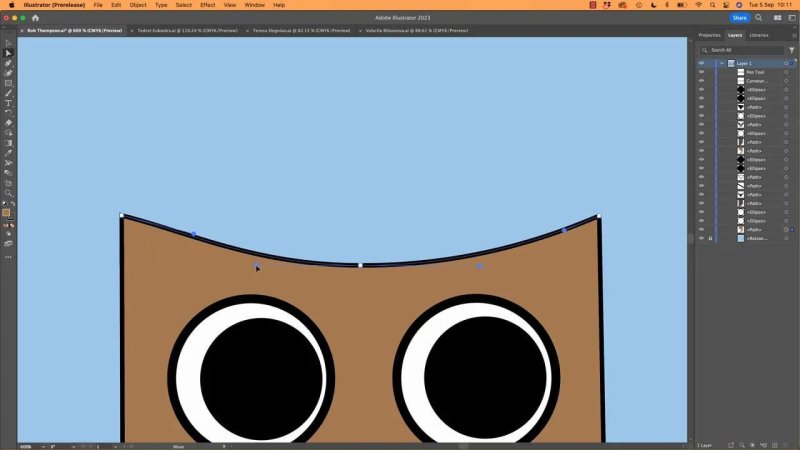
Task: Select the middle anchor point of the curve
Action: point(360,265)
